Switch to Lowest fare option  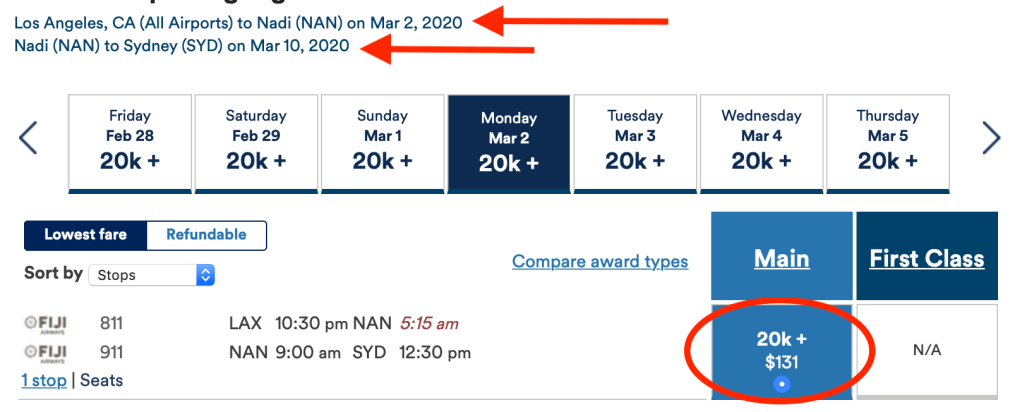coord(85,235)
